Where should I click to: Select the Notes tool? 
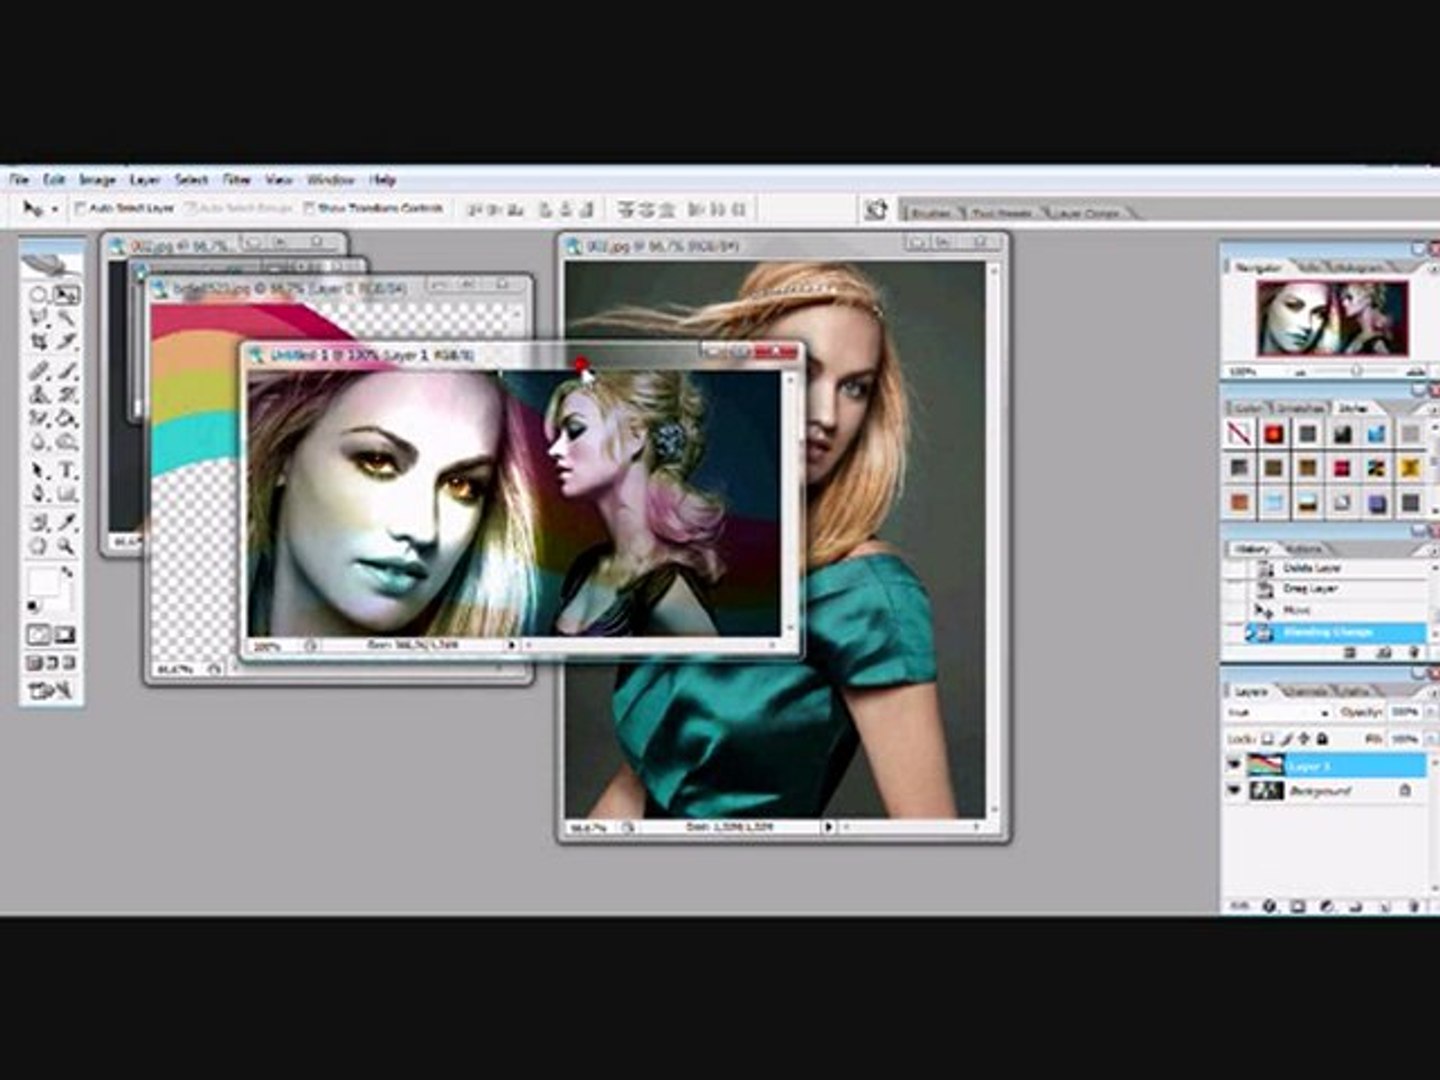38,523
